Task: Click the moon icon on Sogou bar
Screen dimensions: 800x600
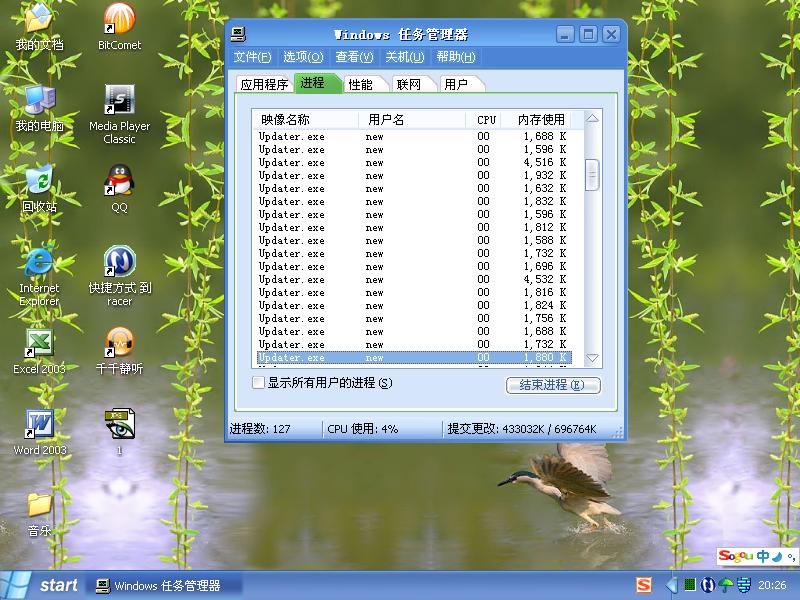Action: point(777,556)
